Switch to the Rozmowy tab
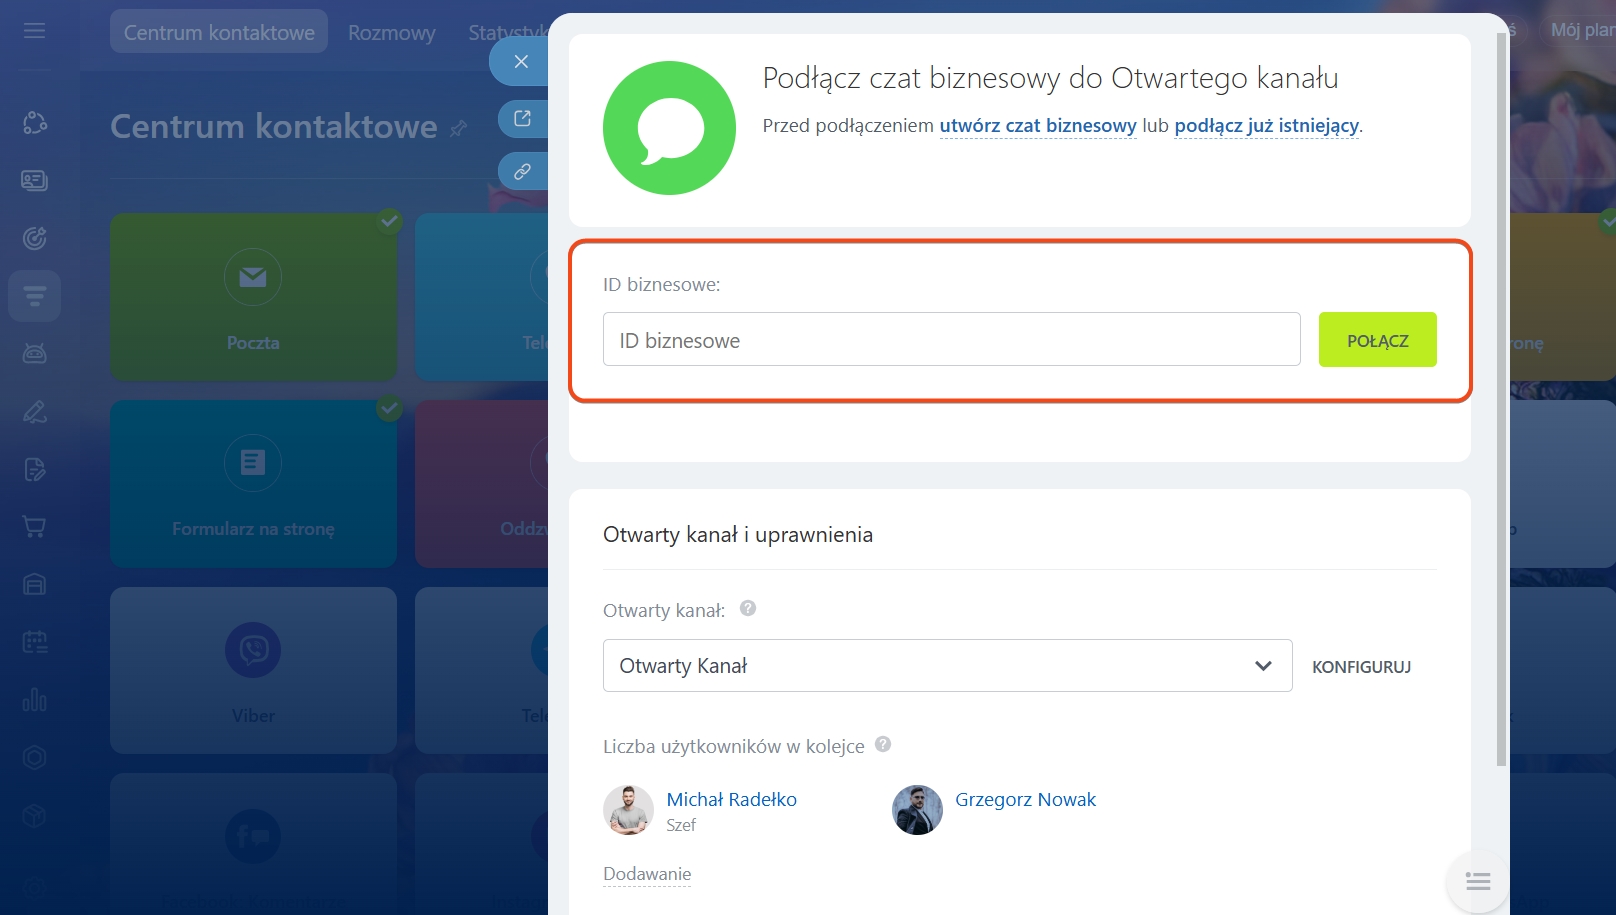Screen dimensions: 1616x915 (x=392, y=32)
